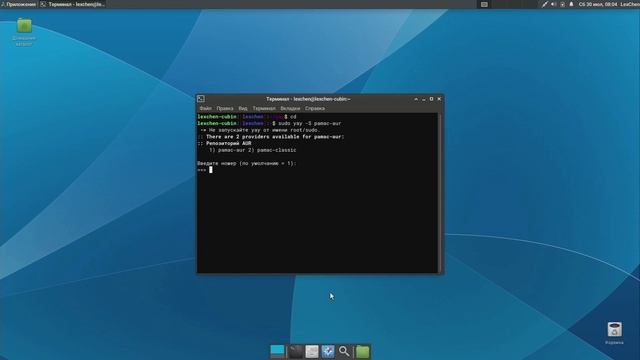Open the Файл menu in terminal
Image resolution: width=640 pixels, height=360 pixels.
coord(205,109)
